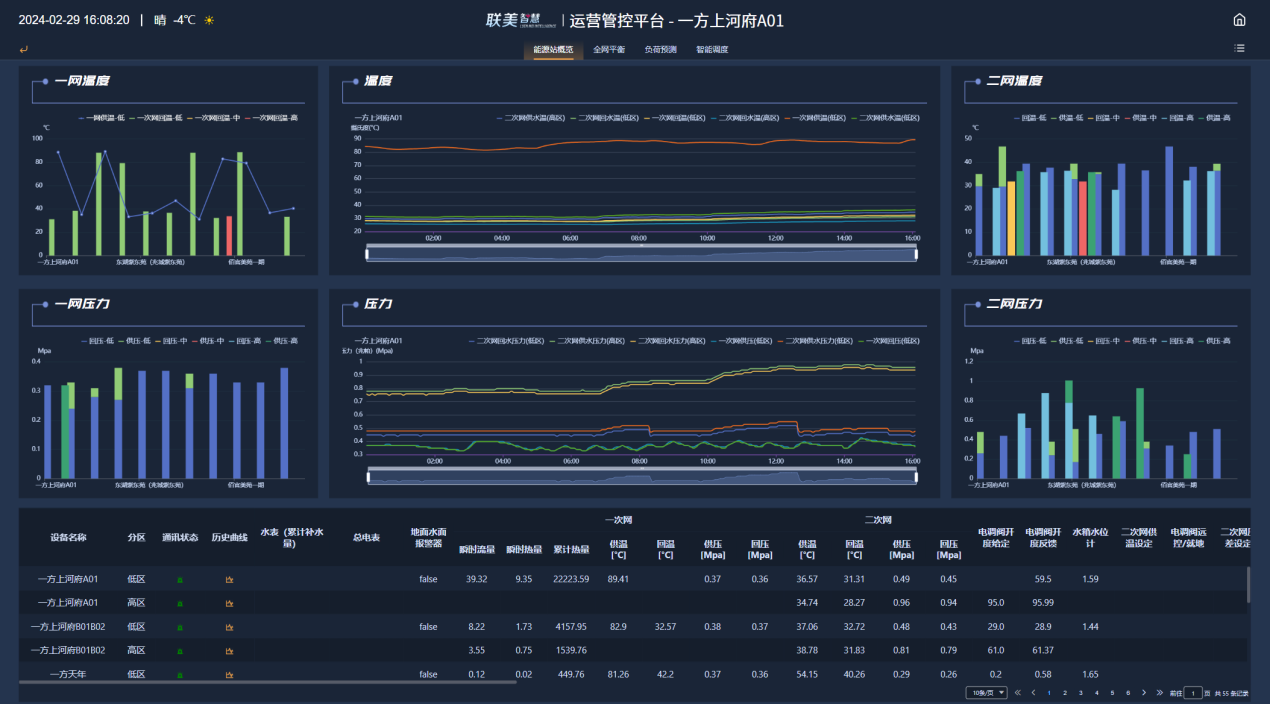Jump to last page double-arrow in pagination

[x=1159, y=692]
